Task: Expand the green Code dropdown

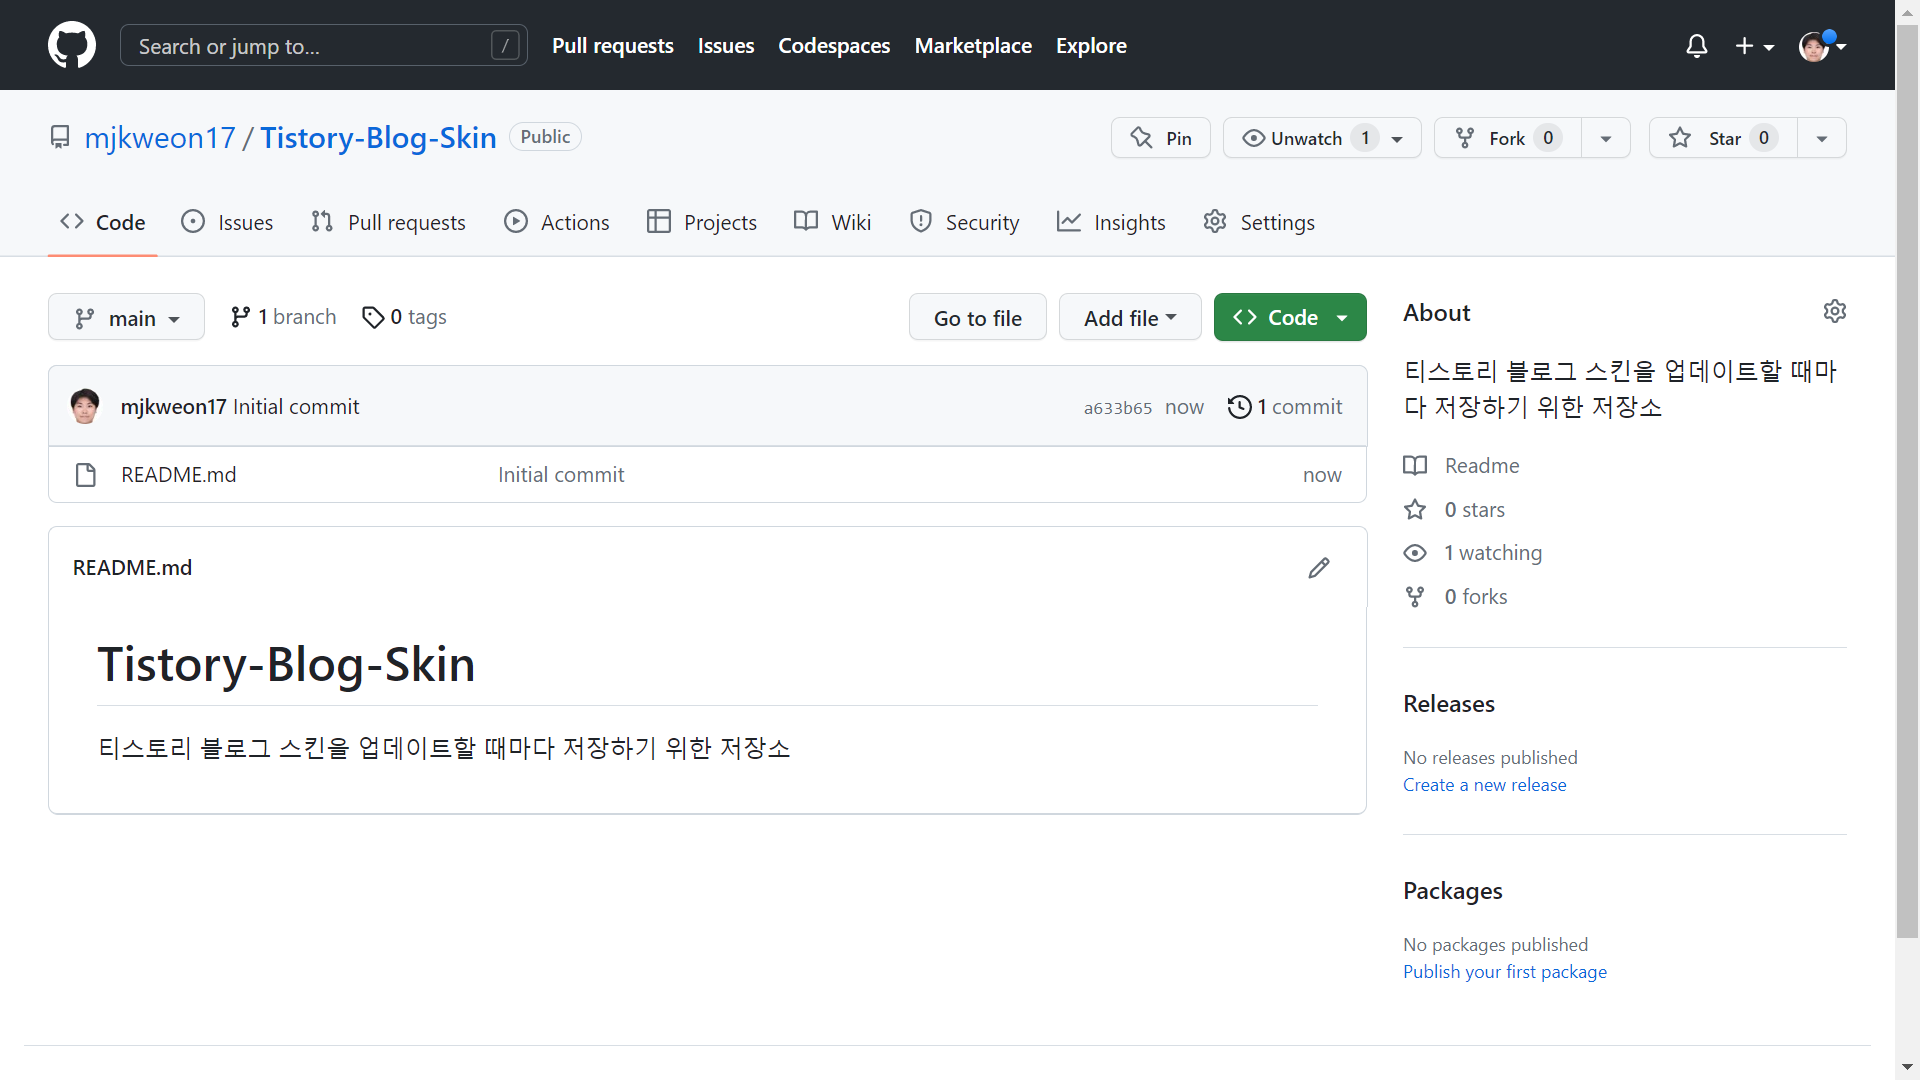Action: tap(1289, 318)
